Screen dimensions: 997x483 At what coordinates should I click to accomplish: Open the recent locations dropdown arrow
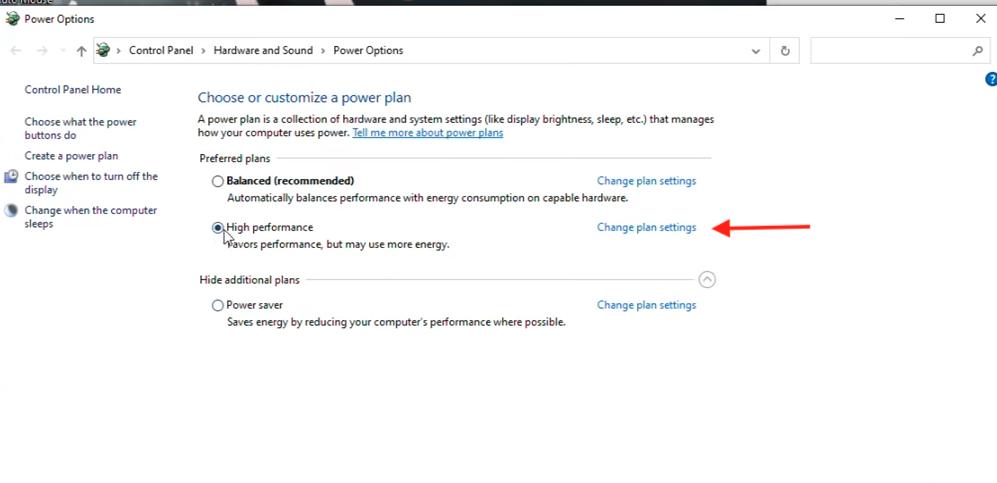click(62, 51)
